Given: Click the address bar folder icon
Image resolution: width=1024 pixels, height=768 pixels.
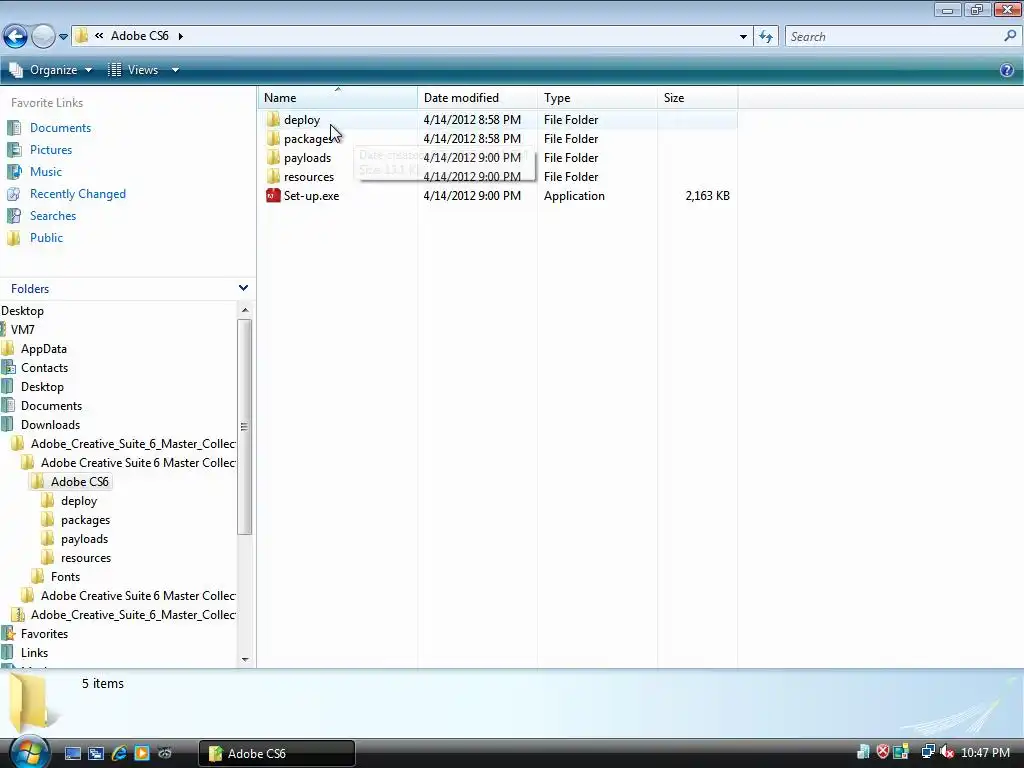Looking at the screenshot, I should point(82,36).
